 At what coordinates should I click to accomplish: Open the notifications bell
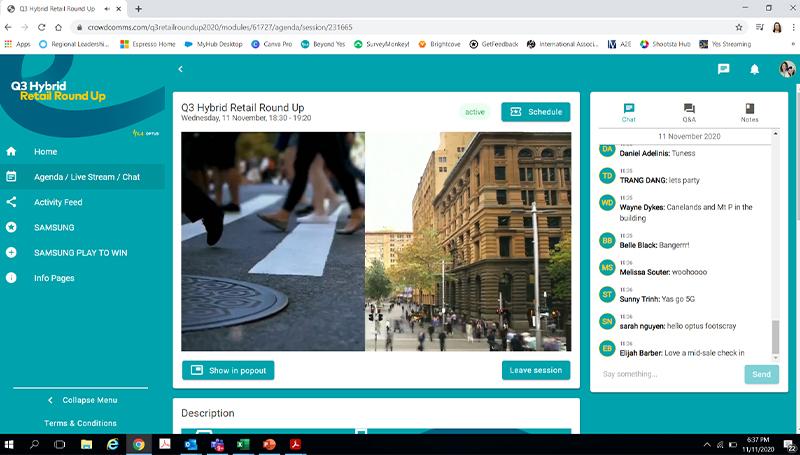(754, 69)
